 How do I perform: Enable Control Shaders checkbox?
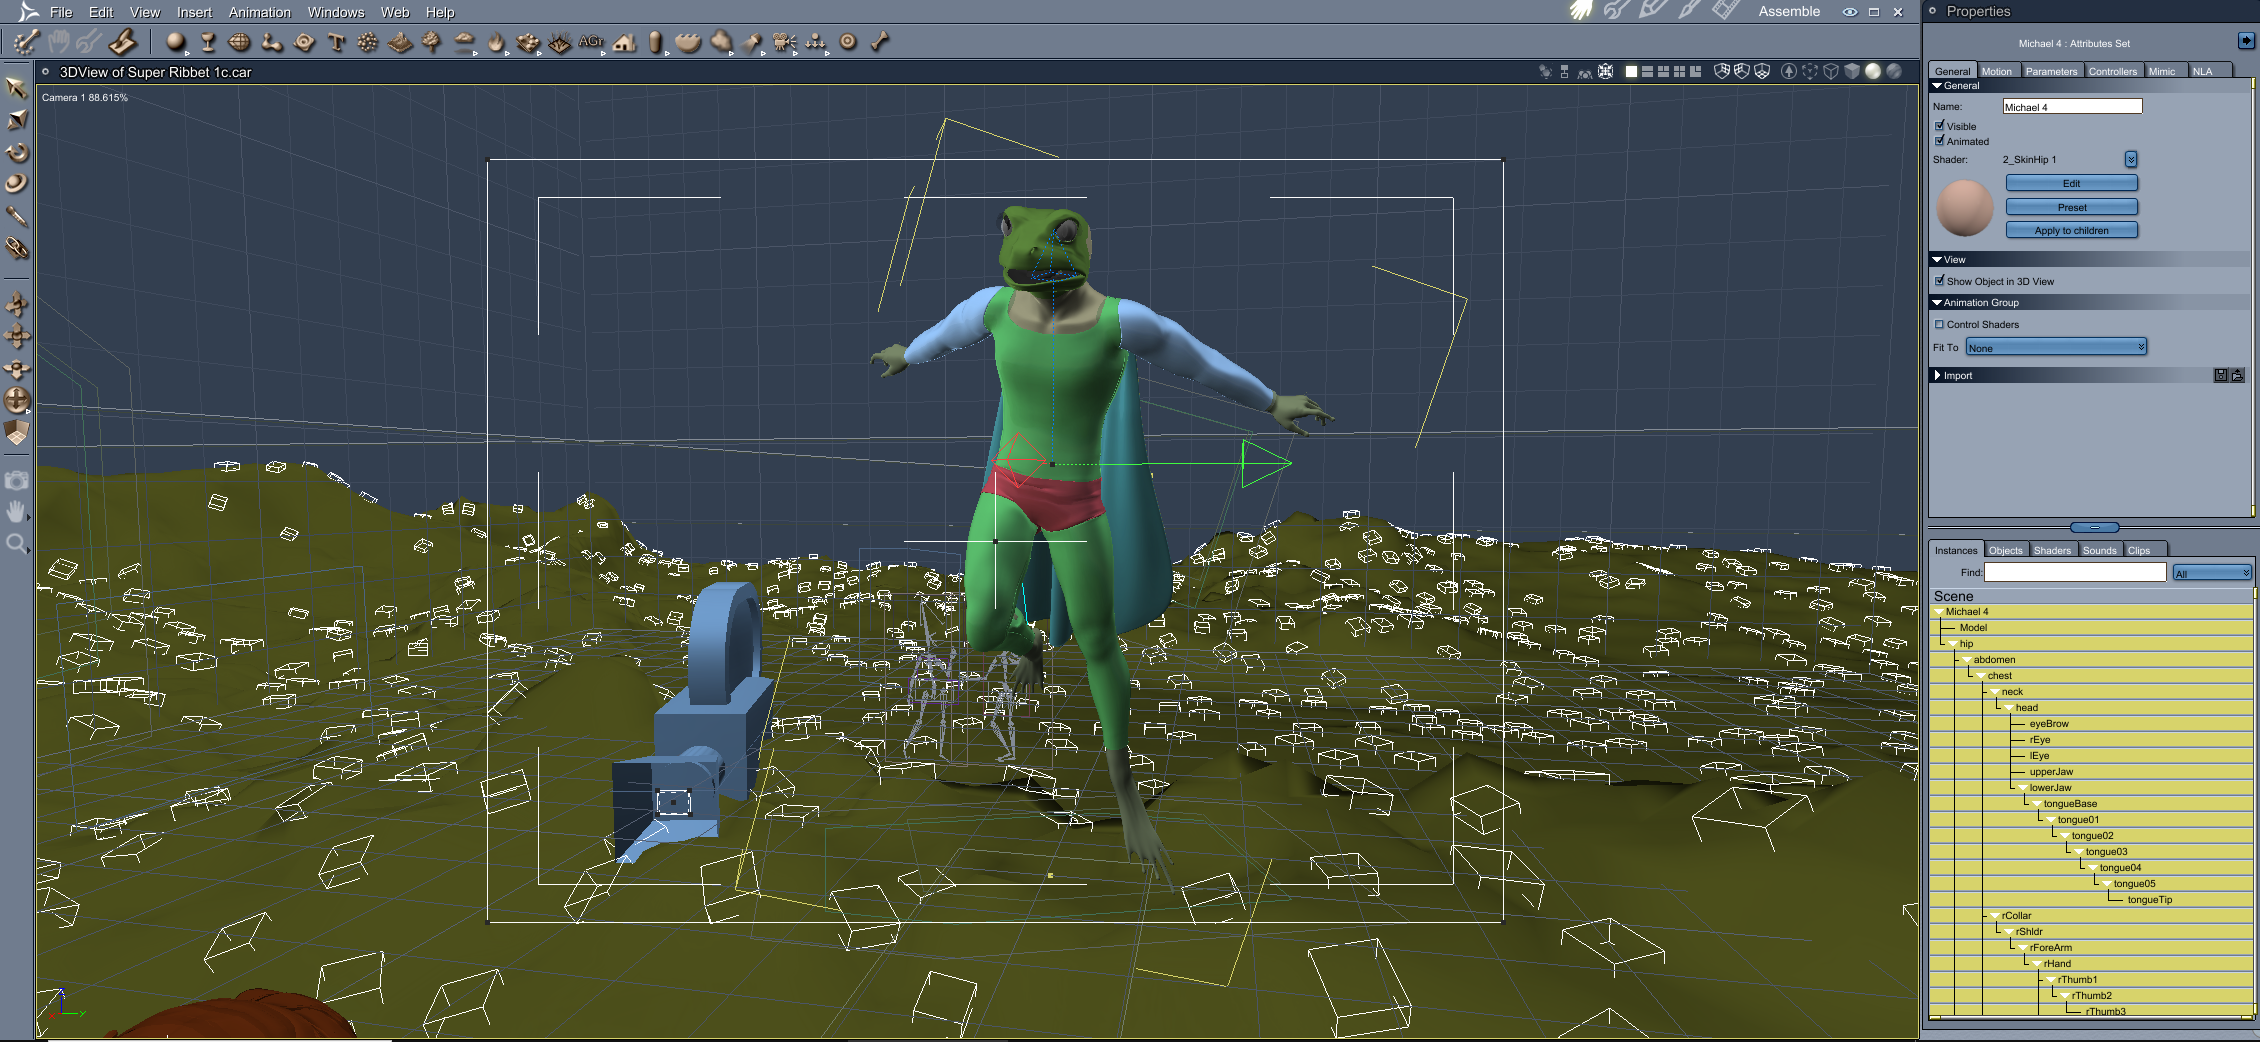pos(1940,324)
